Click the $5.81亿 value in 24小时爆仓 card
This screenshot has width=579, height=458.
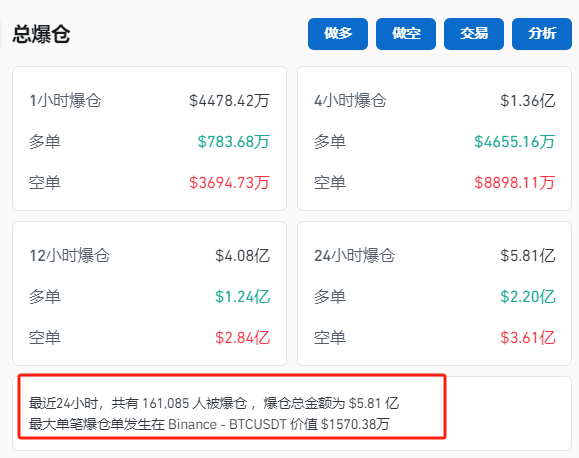click(528, 256)
